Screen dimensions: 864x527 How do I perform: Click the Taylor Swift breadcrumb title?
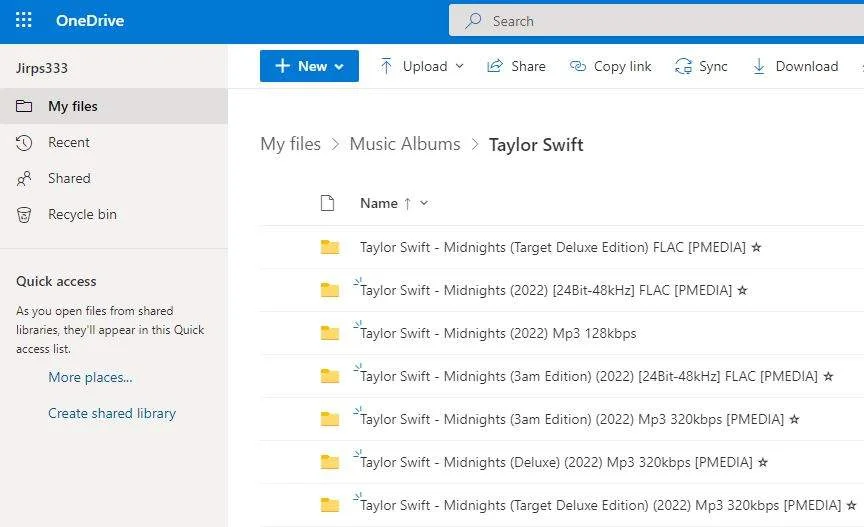[x=536, y=144]
